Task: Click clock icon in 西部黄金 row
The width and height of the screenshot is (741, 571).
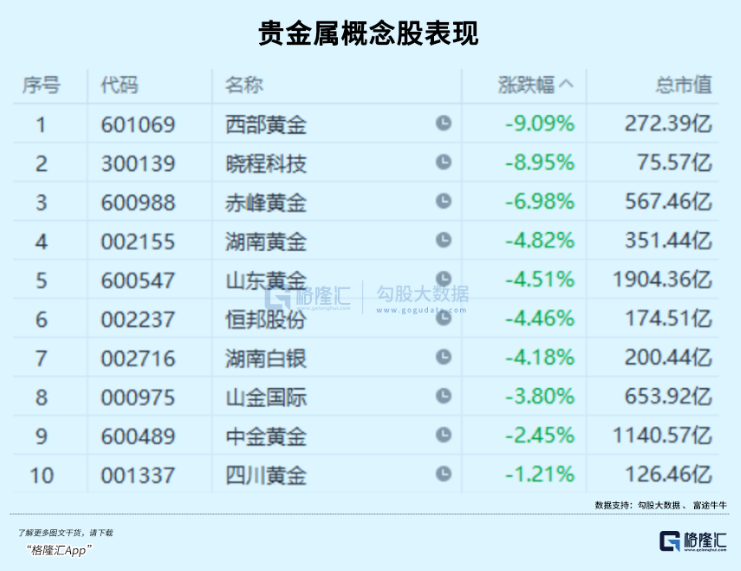Action: [x=443, y=124]
